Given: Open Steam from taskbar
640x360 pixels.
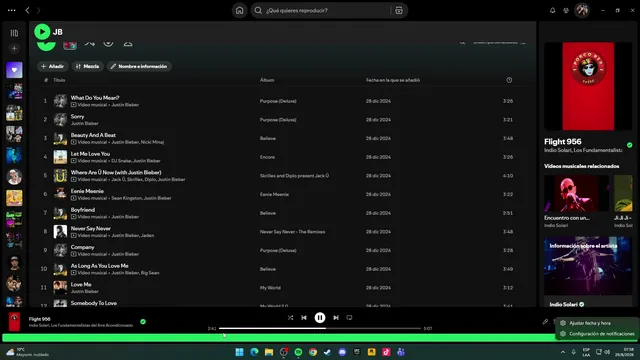Looking at the screenshot, I should (x=327, y=352).
